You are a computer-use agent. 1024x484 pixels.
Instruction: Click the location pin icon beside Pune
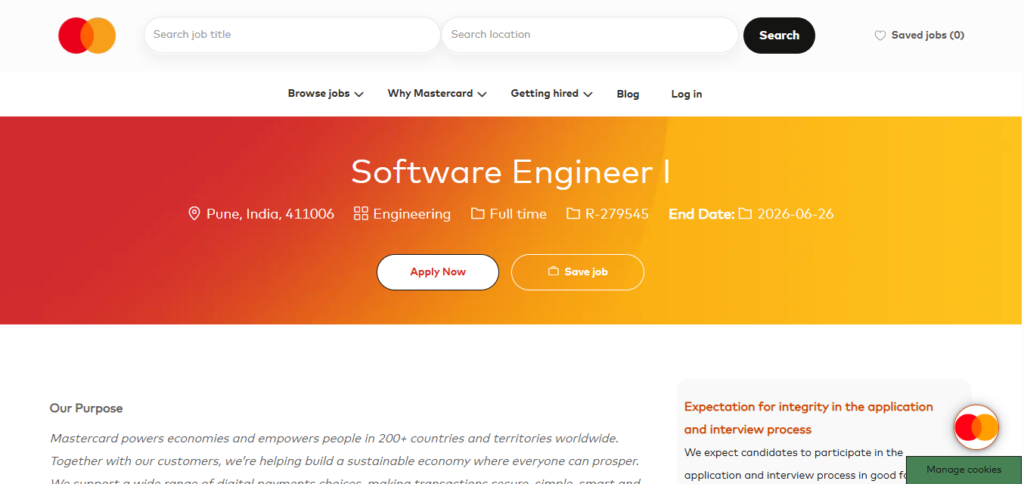point(194,214)
